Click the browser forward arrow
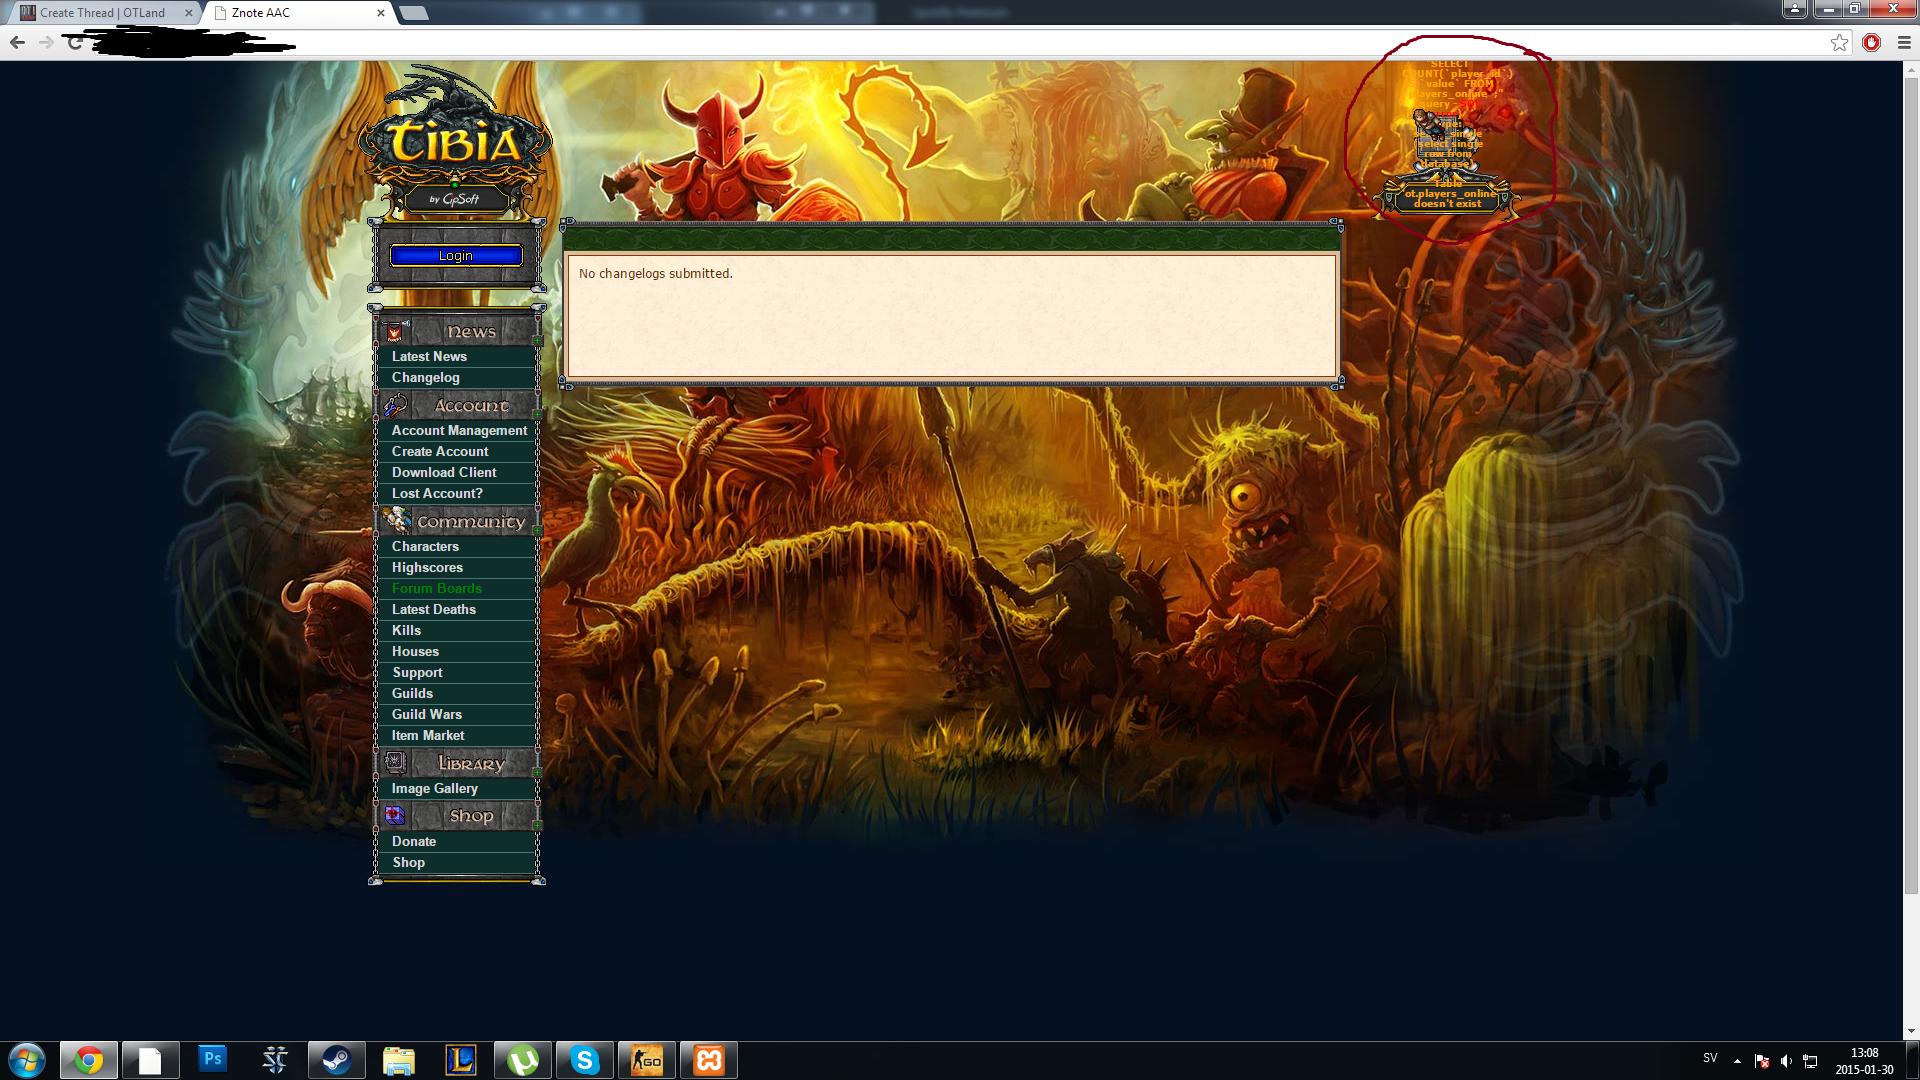The width and height of the screenshot is (1920, 1080). tap(46, 42)
